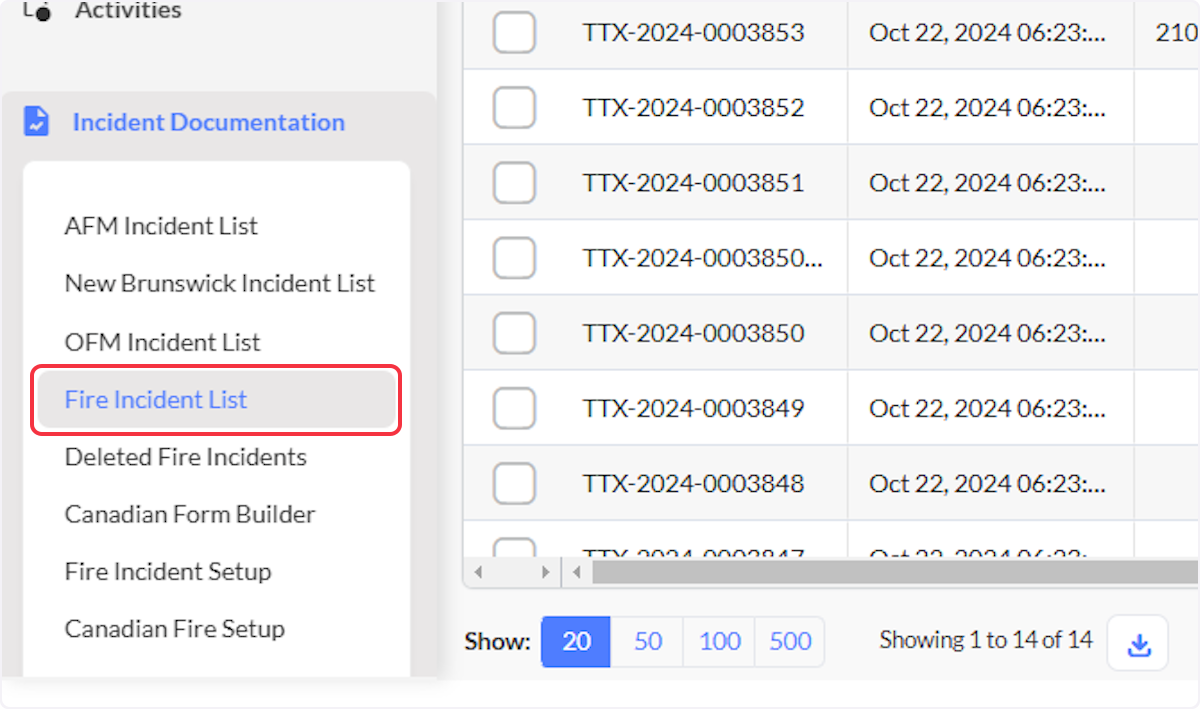The image size is (1200, 709).
Task: Open New Brunswick Incident List
Action: coord(220,283)
